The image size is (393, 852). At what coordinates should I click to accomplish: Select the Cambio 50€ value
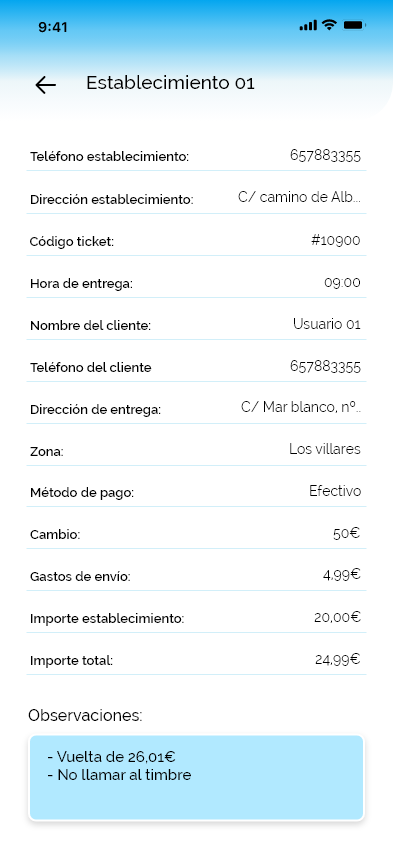click(x=346, y=534)
